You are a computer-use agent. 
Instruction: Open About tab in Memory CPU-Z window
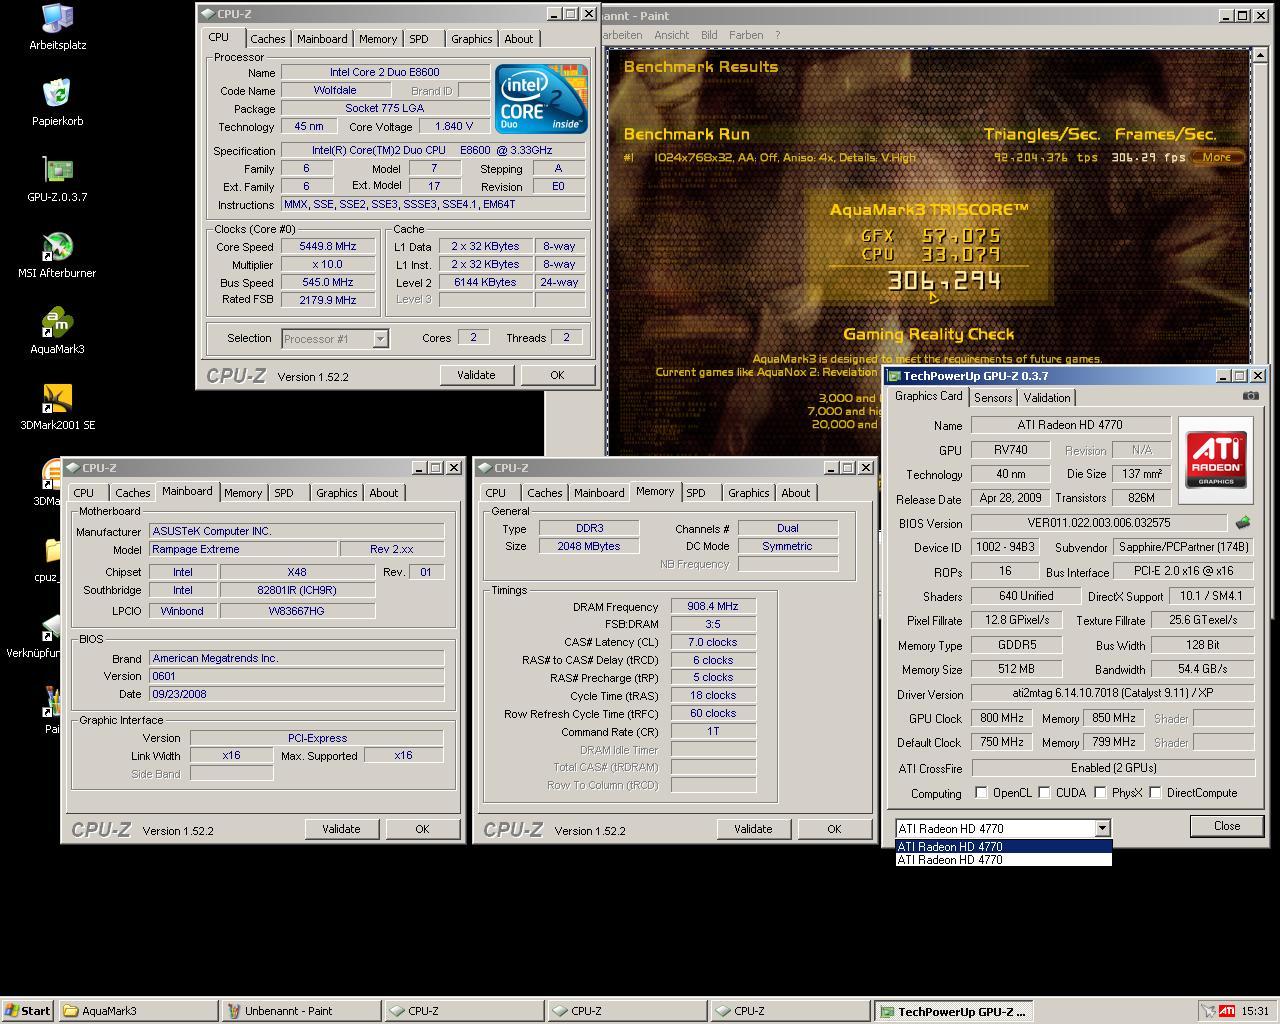tap(795, 493)
